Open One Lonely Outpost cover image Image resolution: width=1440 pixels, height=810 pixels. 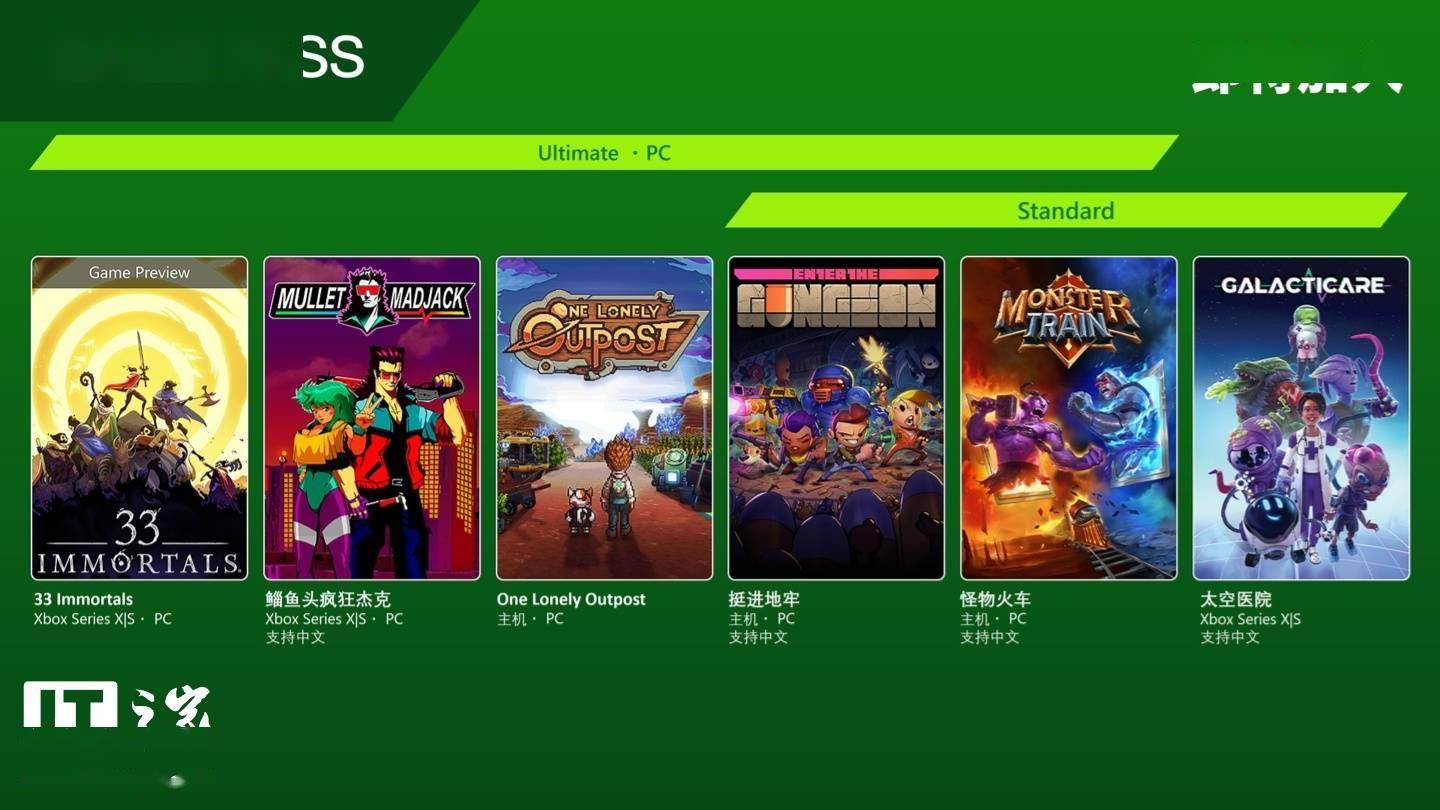coord(604,418)
